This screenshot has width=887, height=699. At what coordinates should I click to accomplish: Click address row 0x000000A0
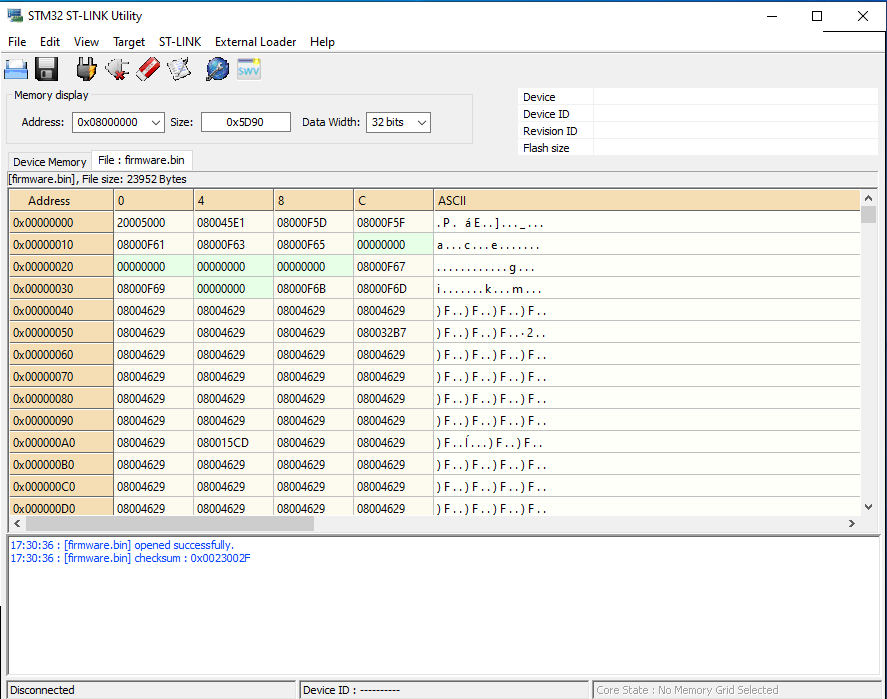tap(61, 443)
